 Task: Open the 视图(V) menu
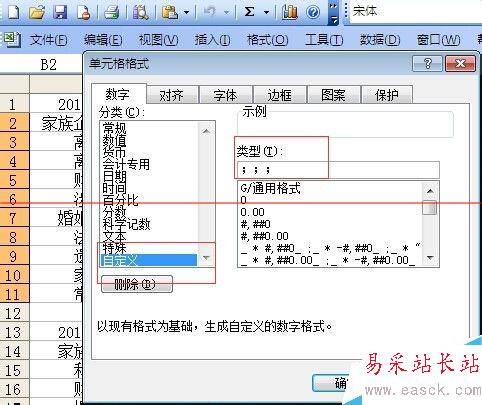[159, 40]
